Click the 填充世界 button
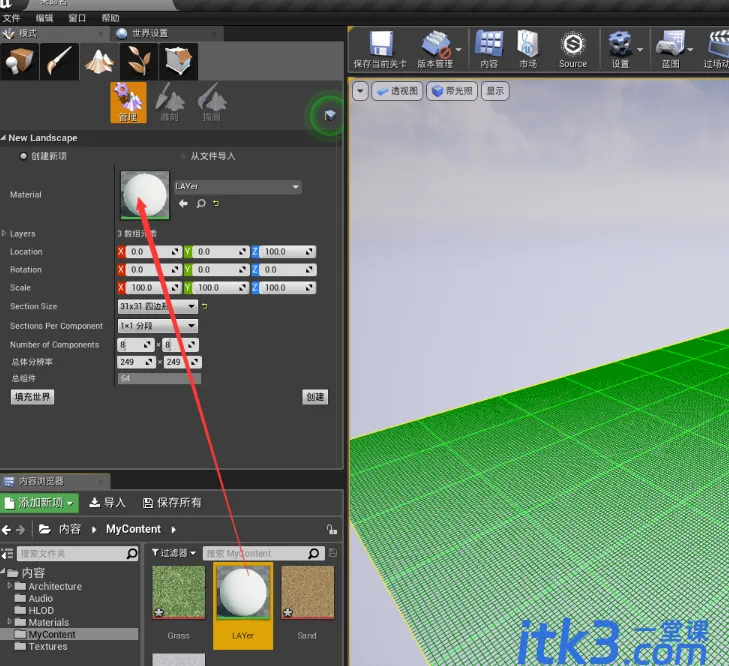This screenshot has width=729, height=666. [x=32, y=397]
